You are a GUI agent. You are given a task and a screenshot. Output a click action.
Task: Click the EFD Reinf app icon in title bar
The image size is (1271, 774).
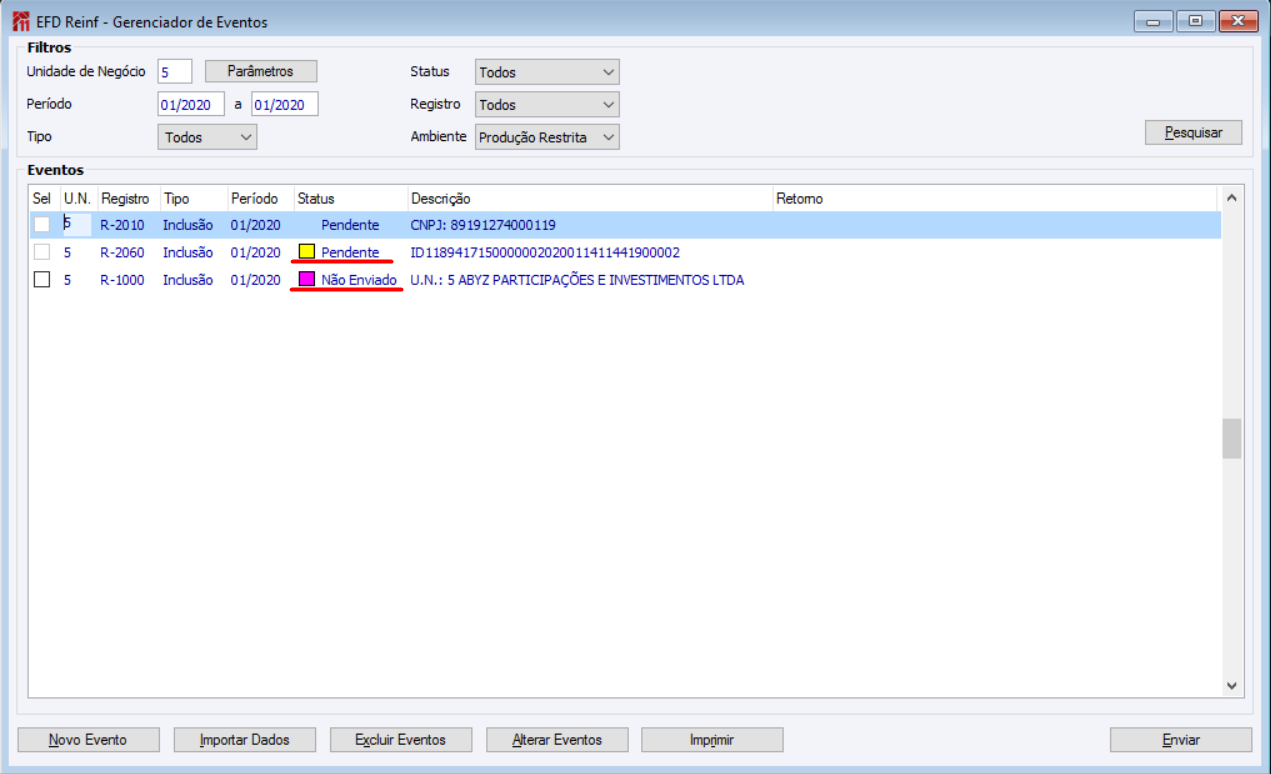20,21
